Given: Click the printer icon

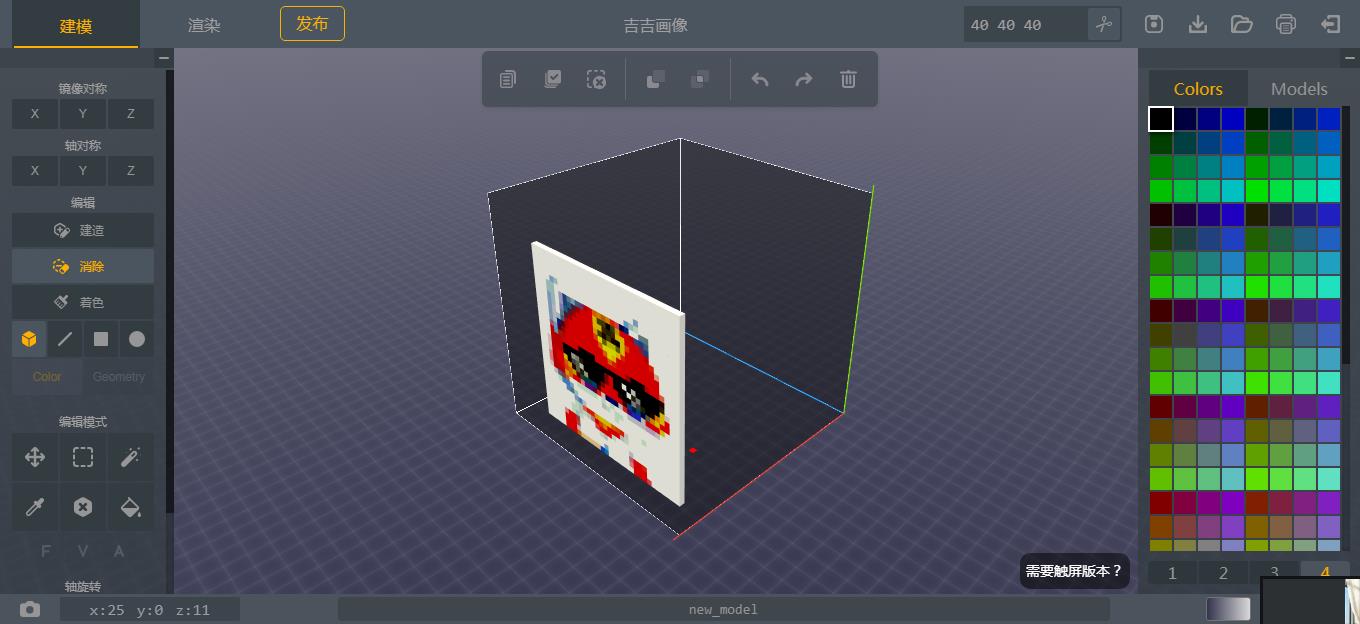Looking at the screenshot, I should click(x=1286, y=24).
